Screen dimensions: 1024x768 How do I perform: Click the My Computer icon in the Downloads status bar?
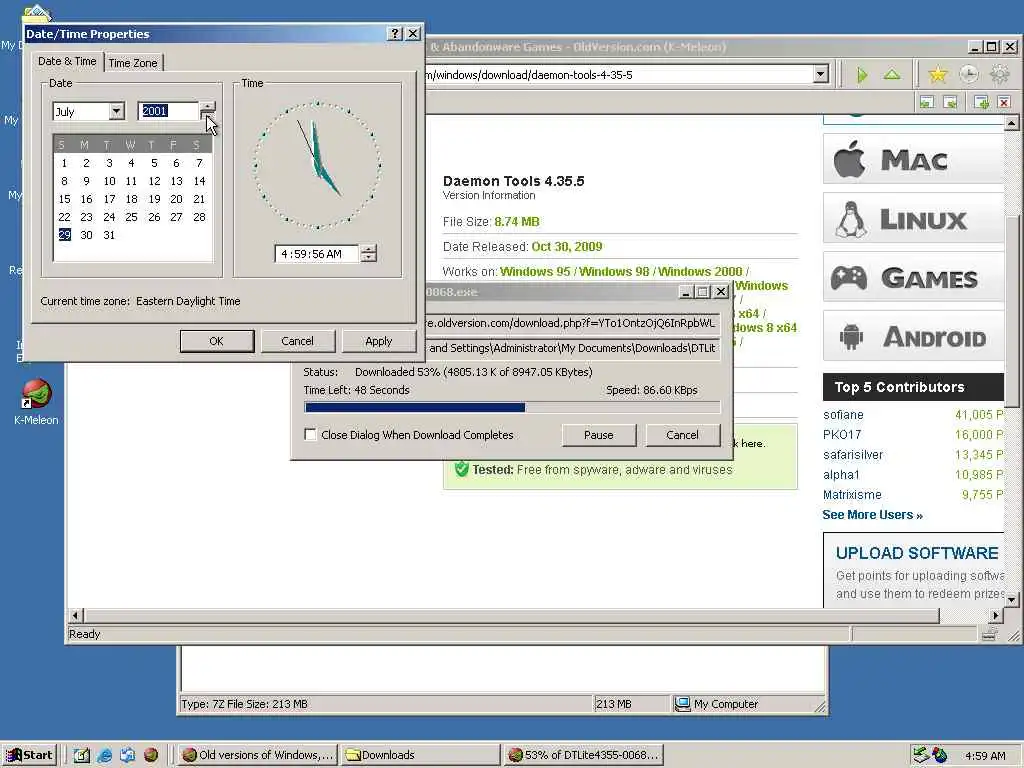682,704
